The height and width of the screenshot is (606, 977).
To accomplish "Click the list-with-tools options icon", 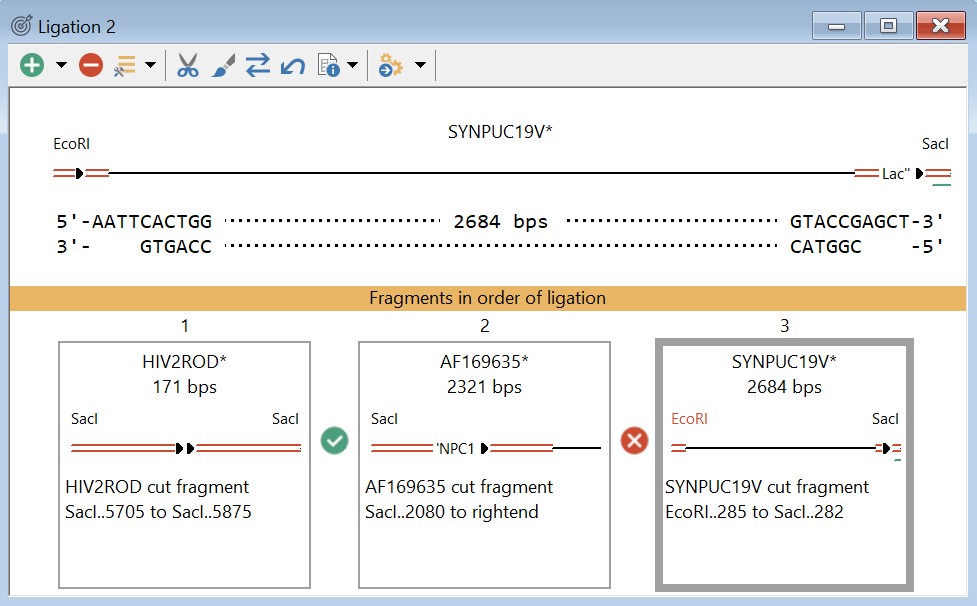I will [x=124, y=66].
